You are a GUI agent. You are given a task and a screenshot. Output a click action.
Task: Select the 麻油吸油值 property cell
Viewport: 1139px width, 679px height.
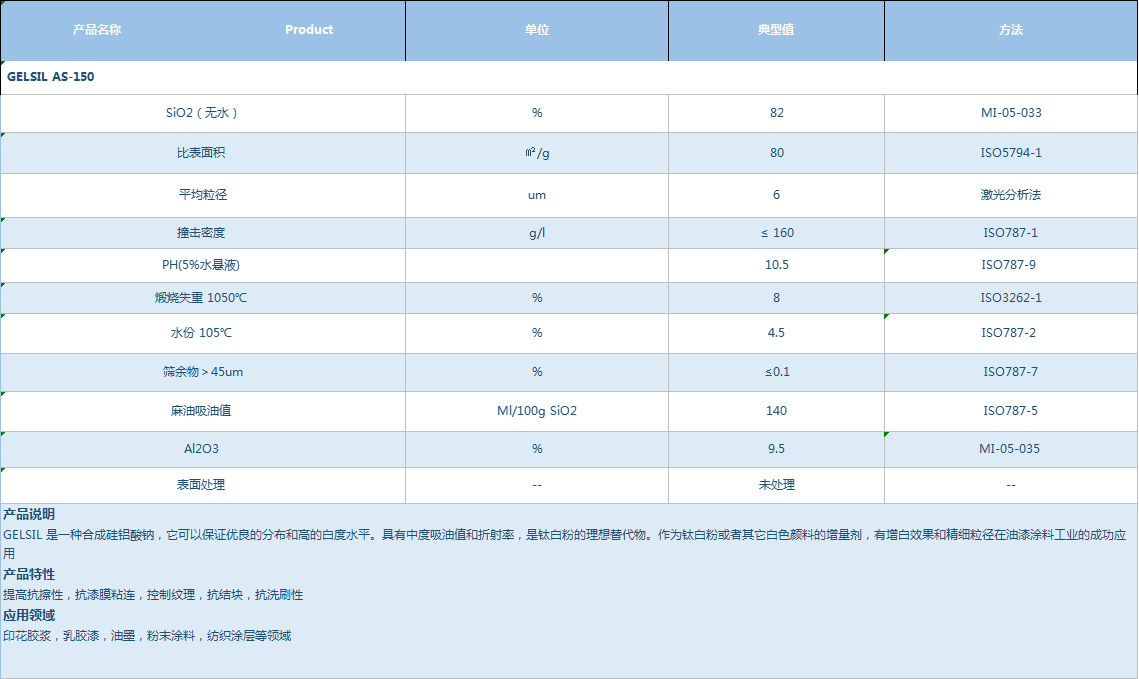pos(203,411)
